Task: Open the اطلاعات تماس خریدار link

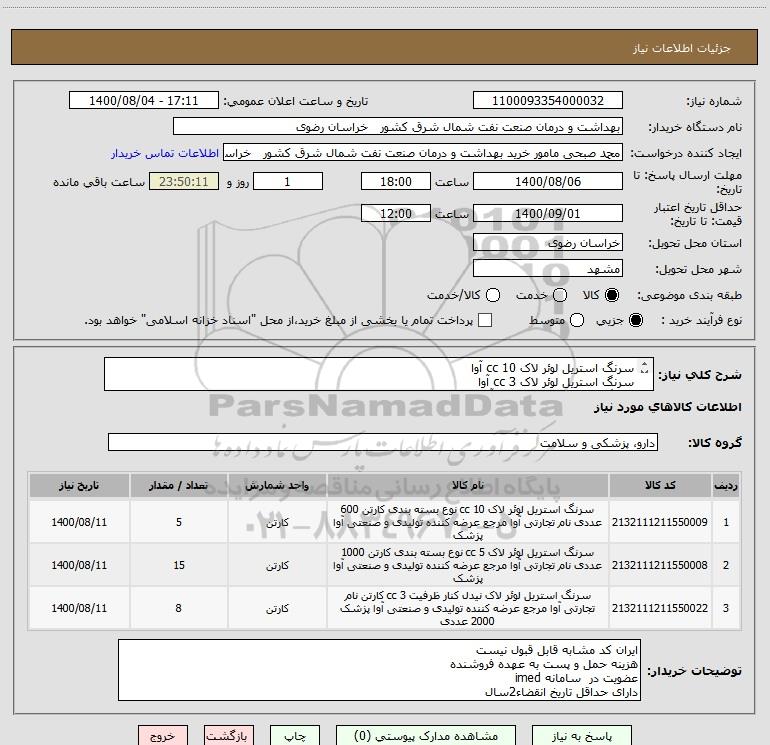Action: 165,153
